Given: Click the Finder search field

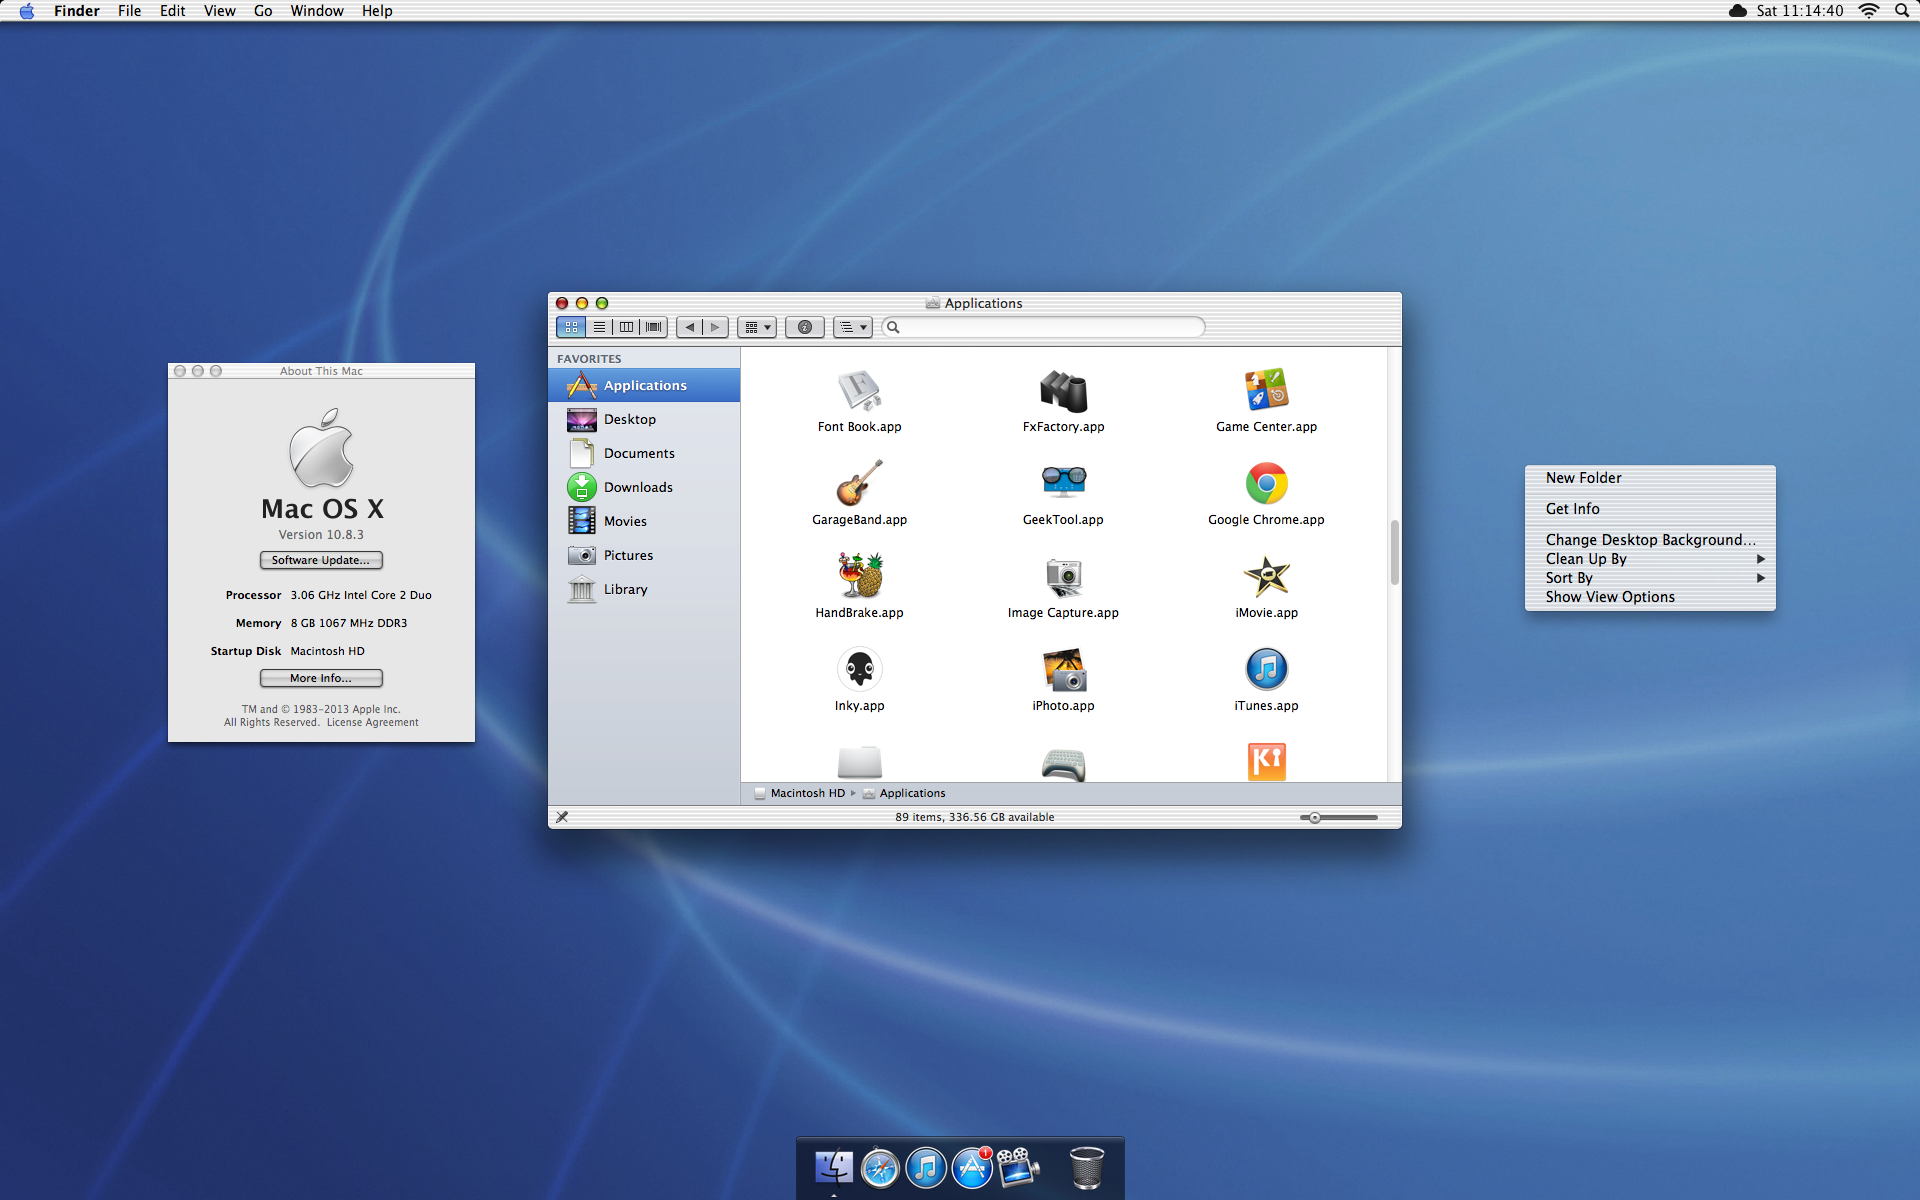Looking at the screenshot, I should [x=1043, y=327].
